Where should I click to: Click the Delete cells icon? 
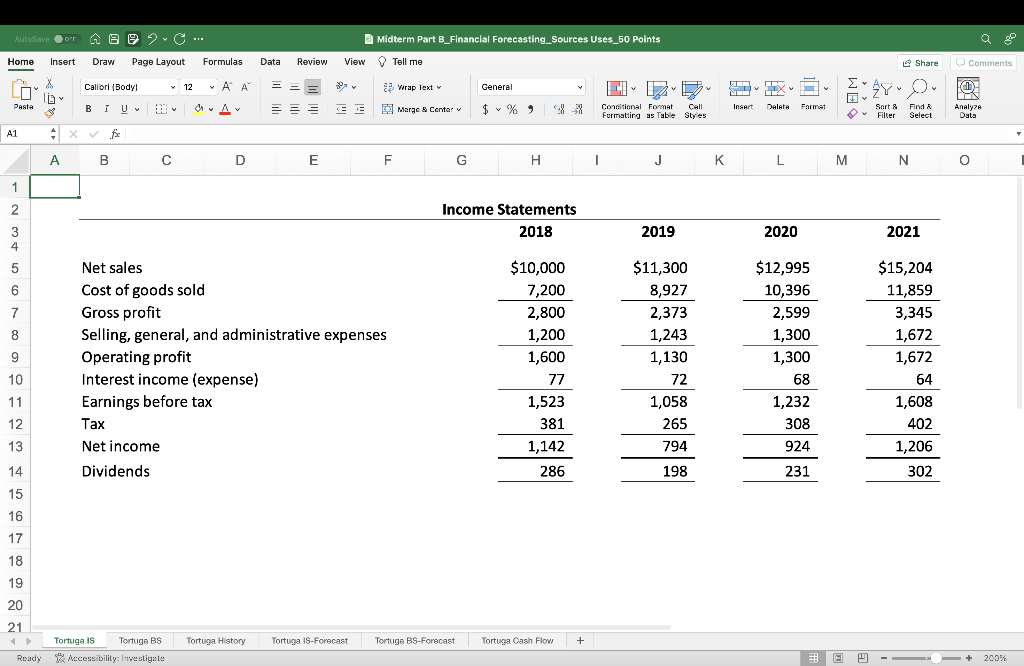tap(775, 87)
